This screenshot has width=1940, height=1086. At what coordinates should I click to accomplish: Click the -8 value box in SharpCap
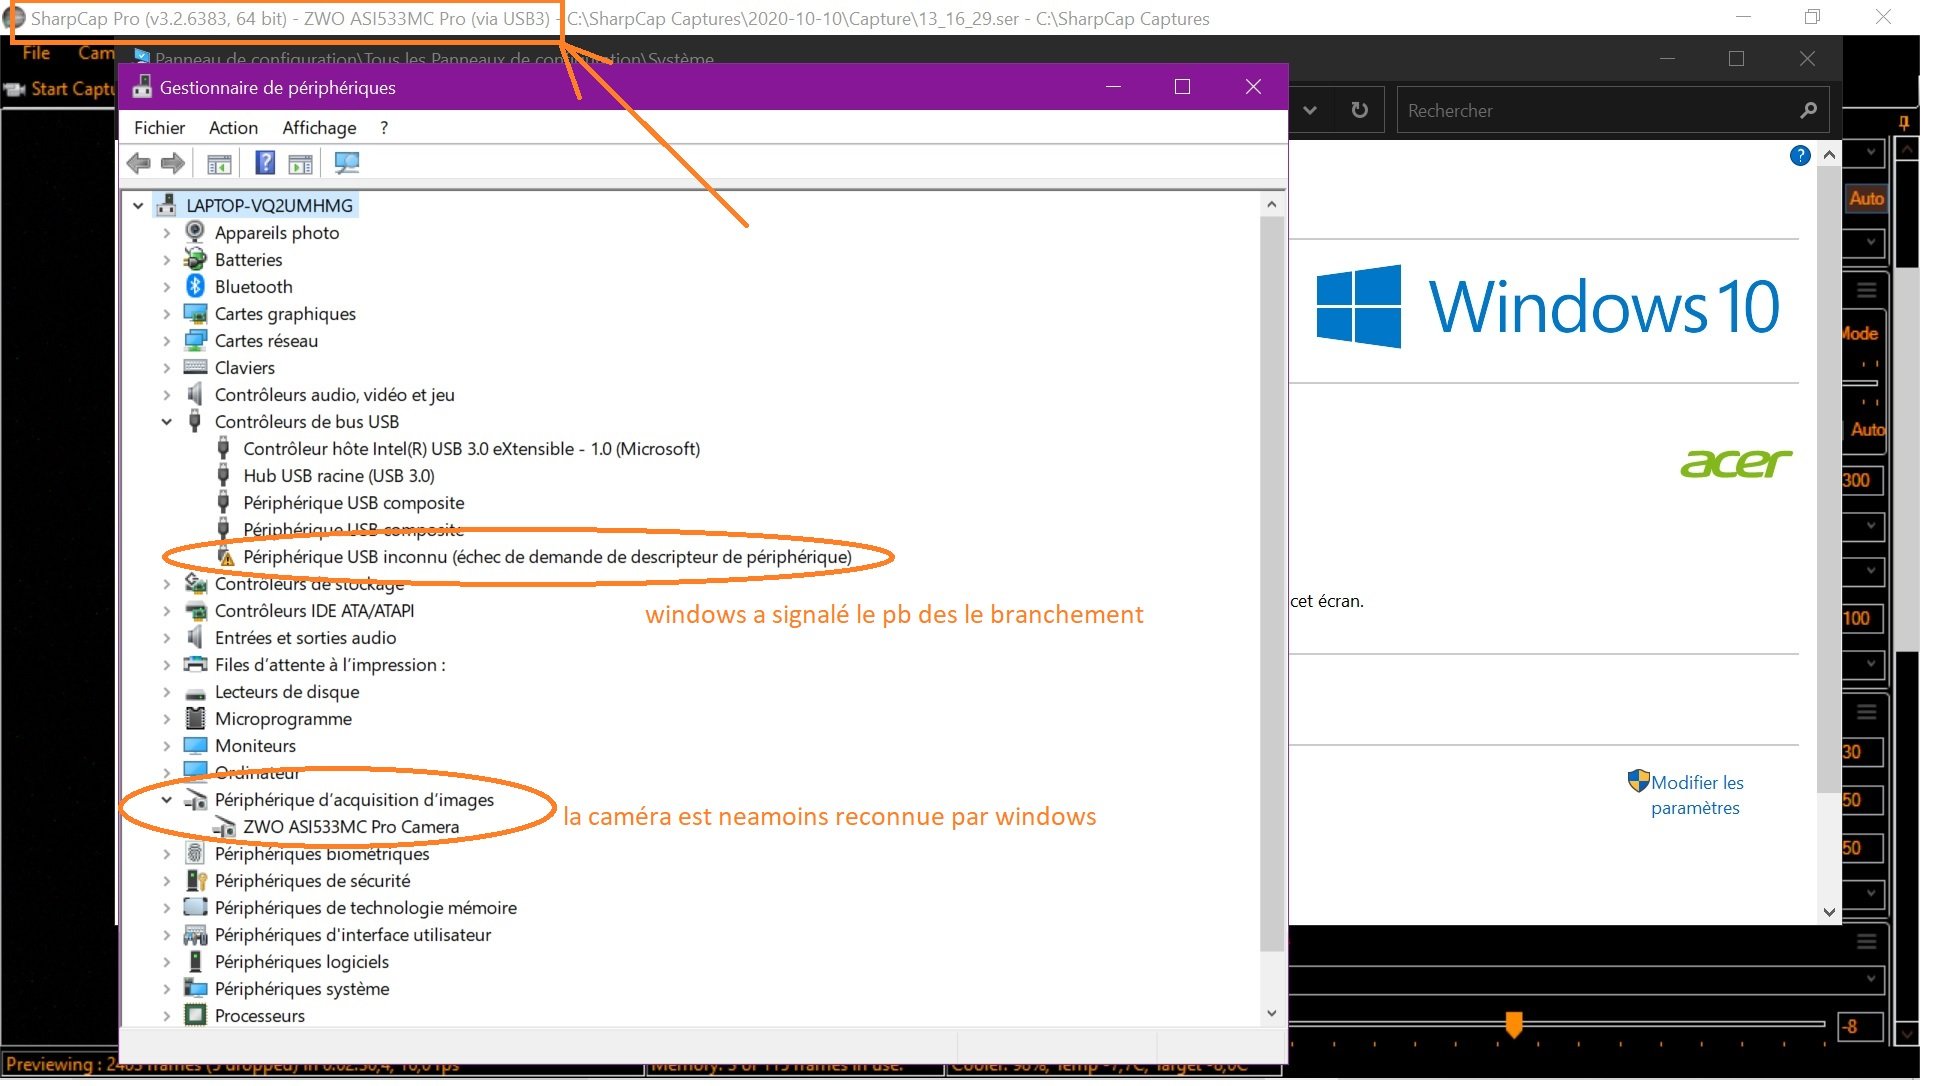tap(1862, 1026)
